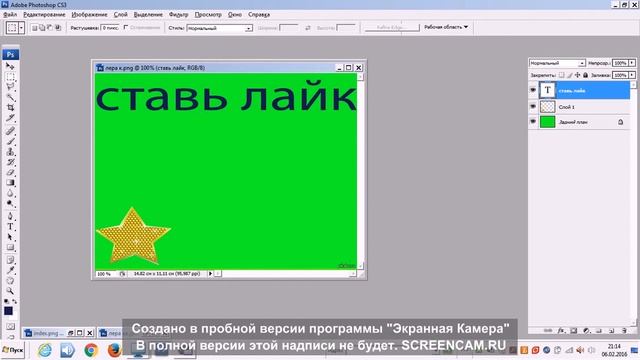
Task: Select the Dodge tool
Action: point(10,203)
